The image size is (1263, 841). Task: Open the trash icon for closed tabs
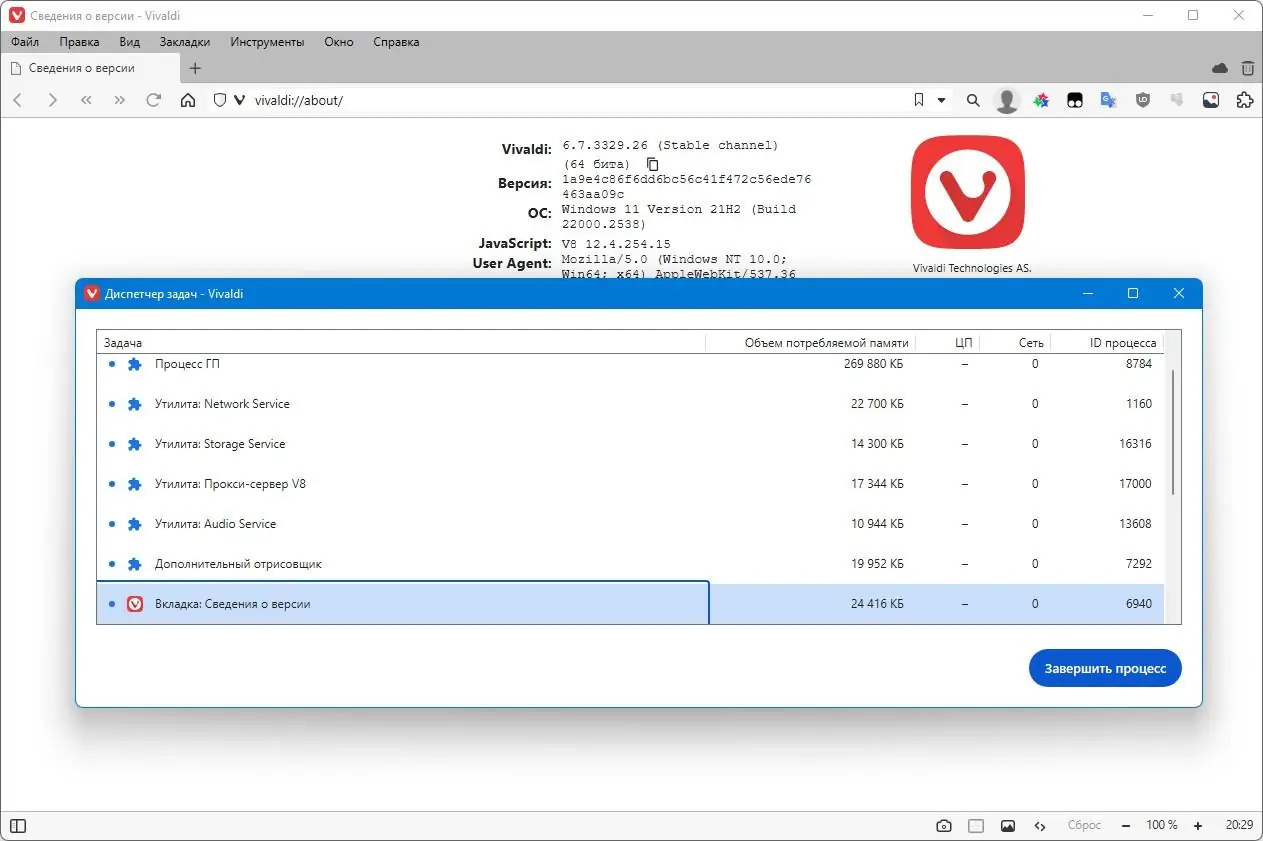(1247, 68)
